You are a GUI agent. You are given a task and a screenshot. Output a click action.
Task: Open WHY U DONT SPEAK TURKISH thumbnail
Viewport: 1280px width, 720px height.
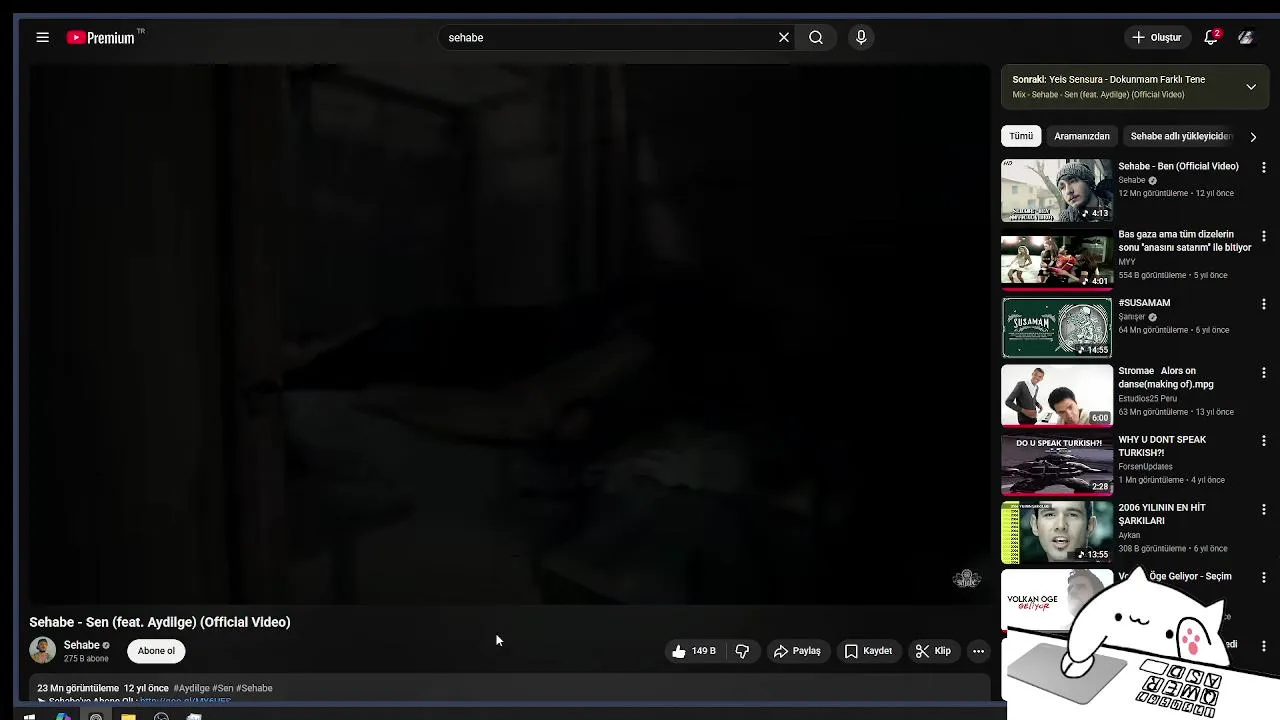pos(1057,464)
